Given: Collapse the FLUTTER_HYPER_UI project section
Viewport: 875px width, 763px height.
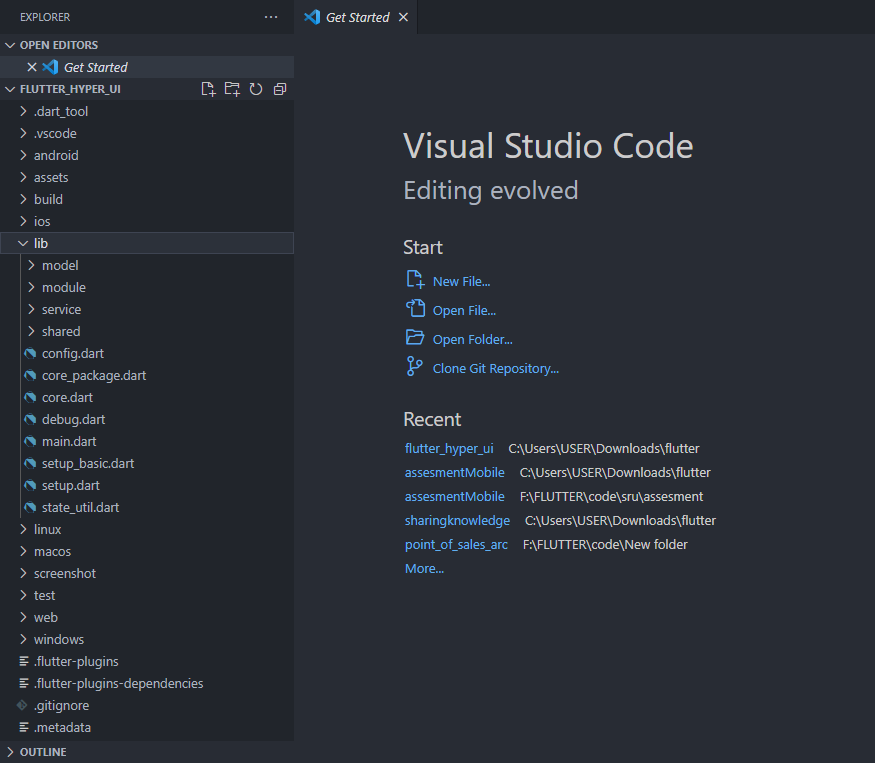Looking at the screenshot, I should pos(10,89).
